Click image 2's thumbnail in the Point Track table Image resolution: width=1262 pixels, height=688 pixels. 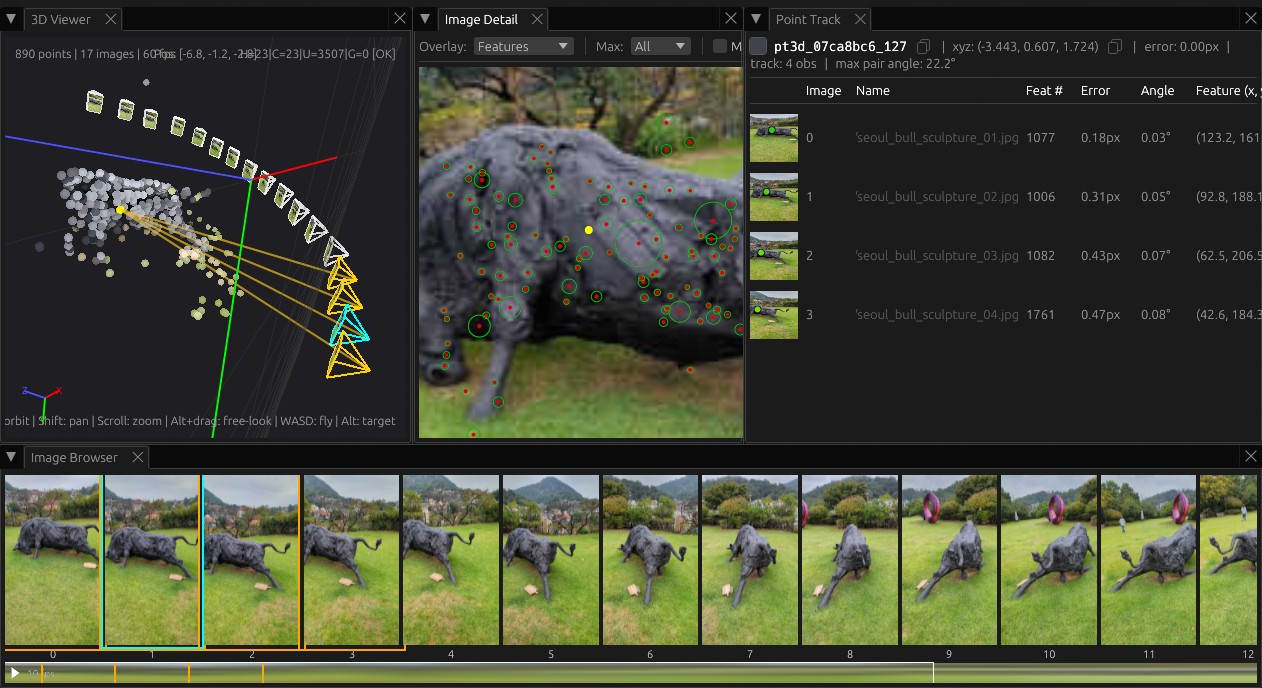click(x=773, y=255)
